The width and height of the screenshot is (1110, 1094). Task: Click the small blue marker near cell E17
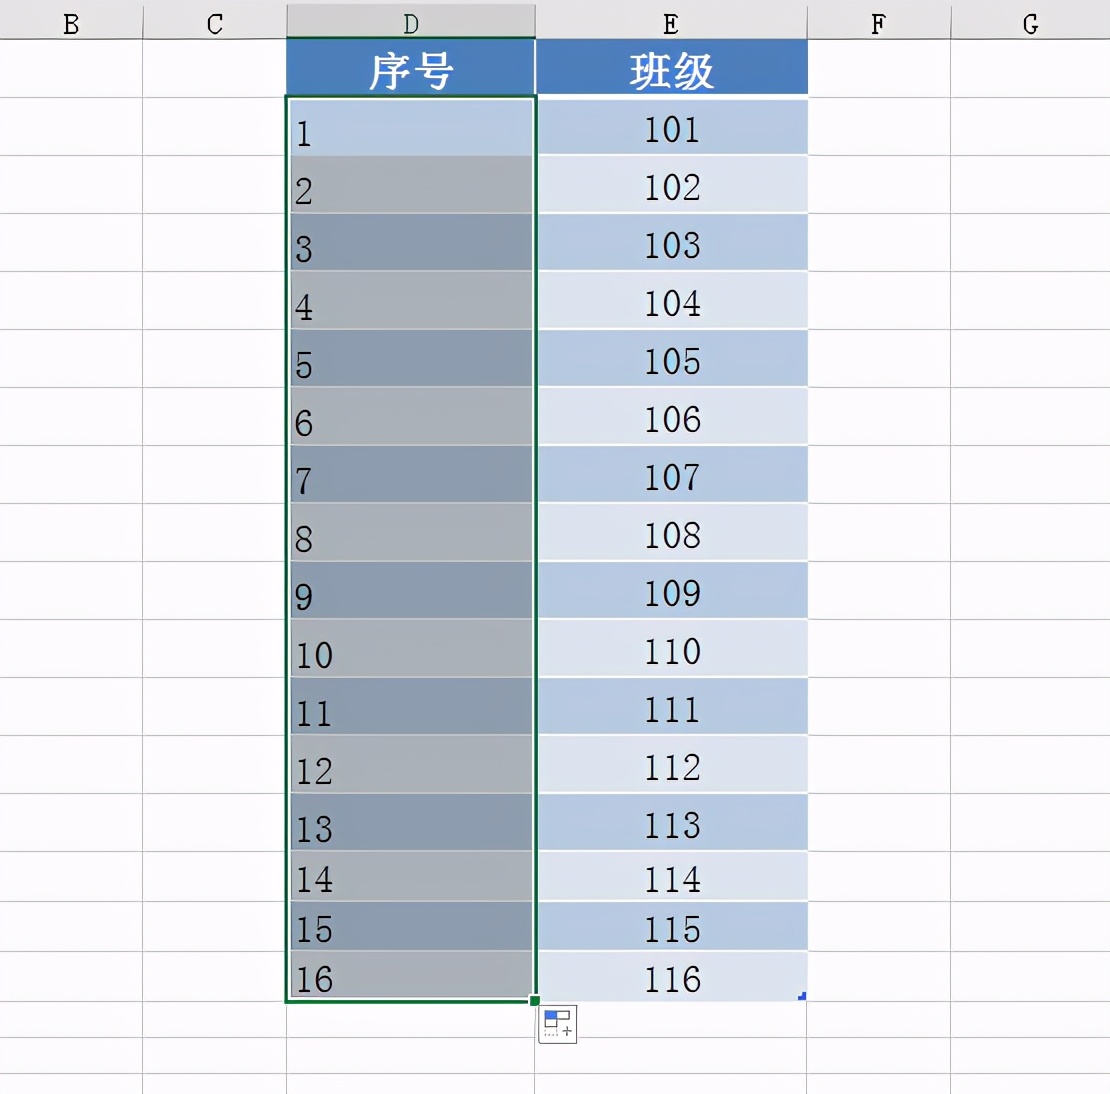[x=801, y=995]
